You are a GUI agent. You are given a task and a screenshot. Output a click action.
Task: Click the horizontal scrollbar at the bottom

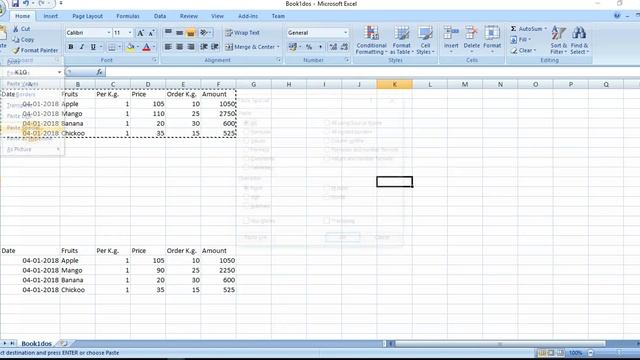[x=500, y=344]
